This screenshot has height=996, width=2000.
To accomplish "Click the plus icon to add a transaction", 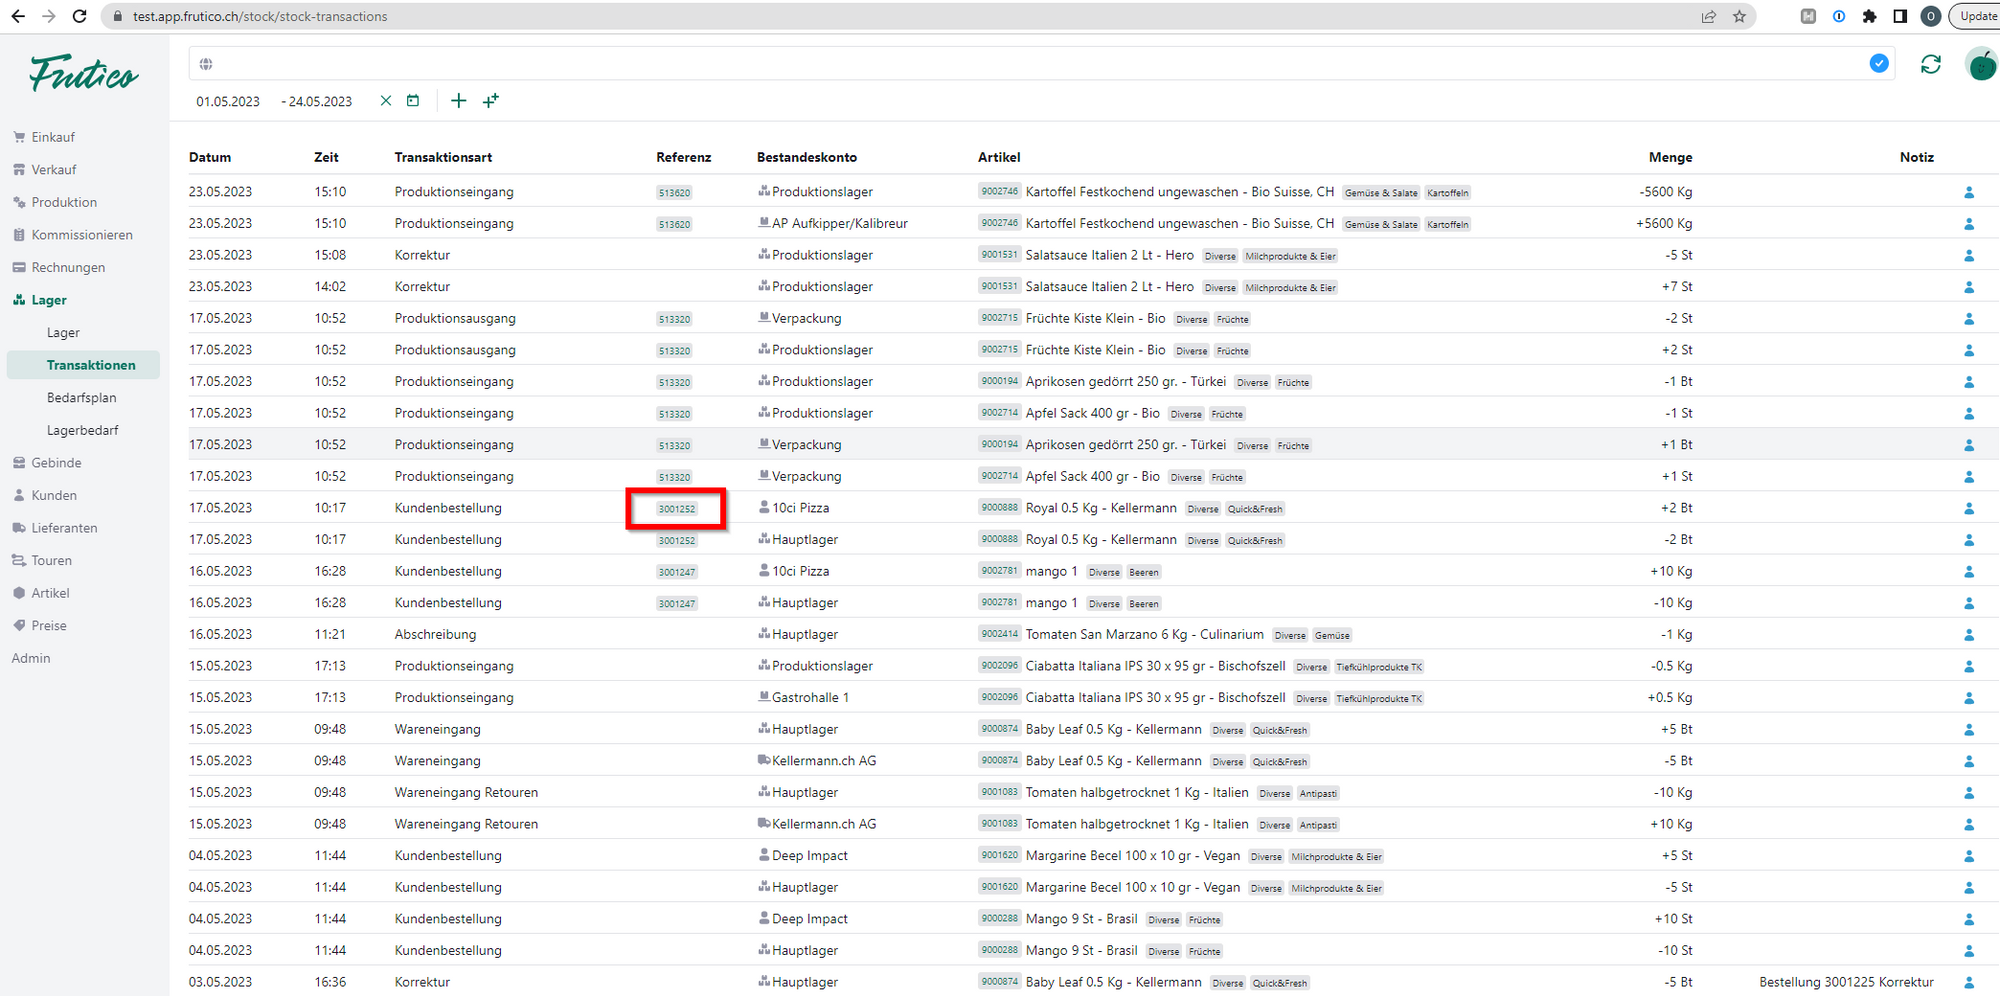I will coord(458,101).
